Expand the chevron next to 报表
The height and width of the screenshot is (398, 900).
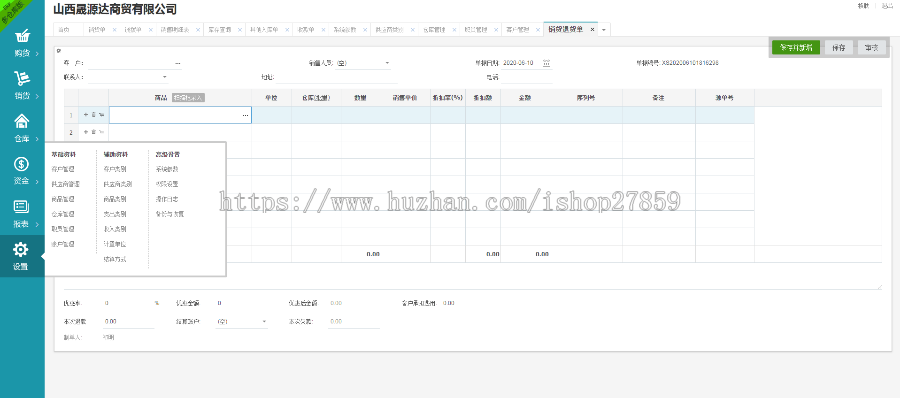coord(37,224)
